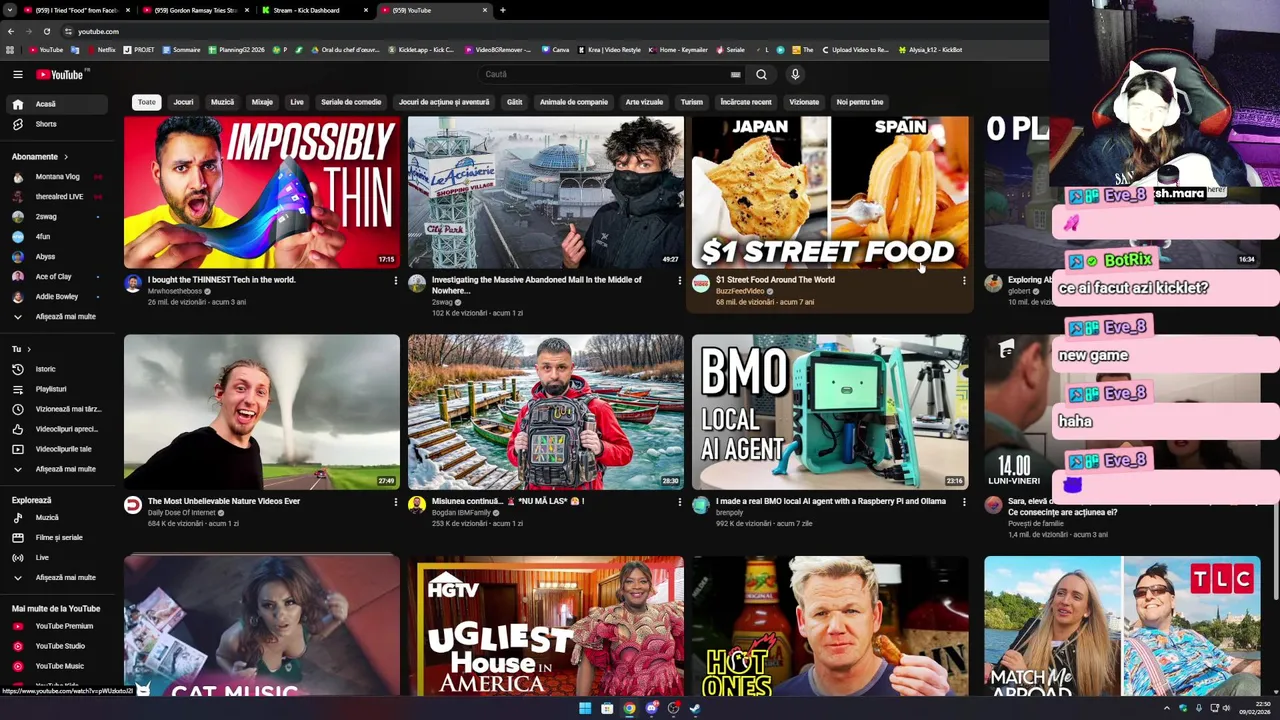The width and height of the screenshot is (1280, 720).
Task: Open YouTube Music in sidebar
Action: tap(58, 666)
